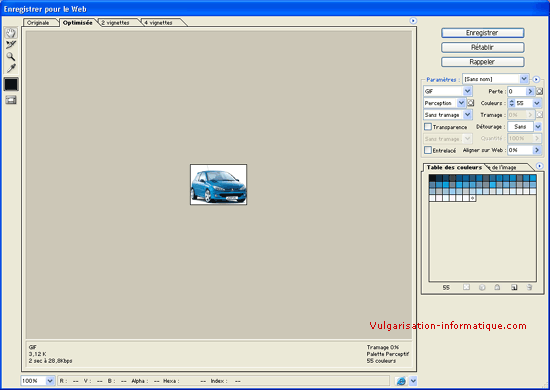Switch to the image size tab
Image resolution: width=550 pixels, height=390 pixels.
[x=504, y=168]
